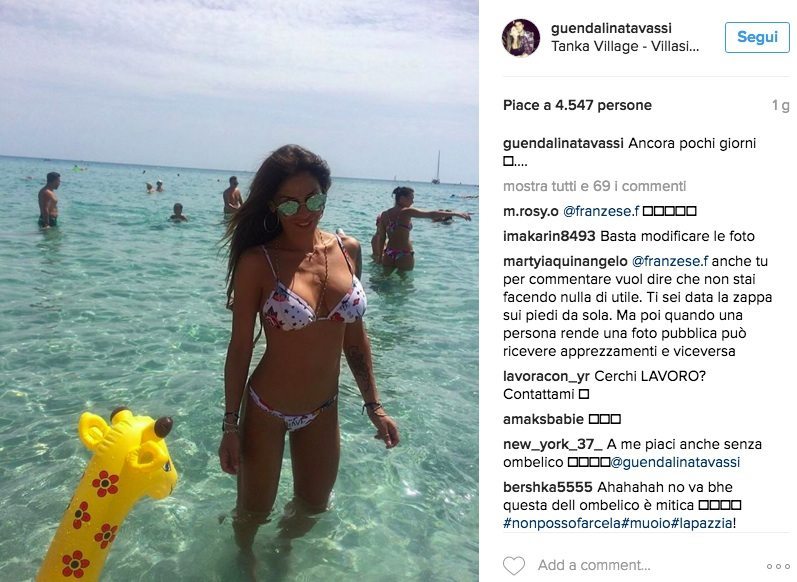Open martyiaquinangelo commenter profile
The width and height of the screenshot is (797, 582).
pos(565,261)
